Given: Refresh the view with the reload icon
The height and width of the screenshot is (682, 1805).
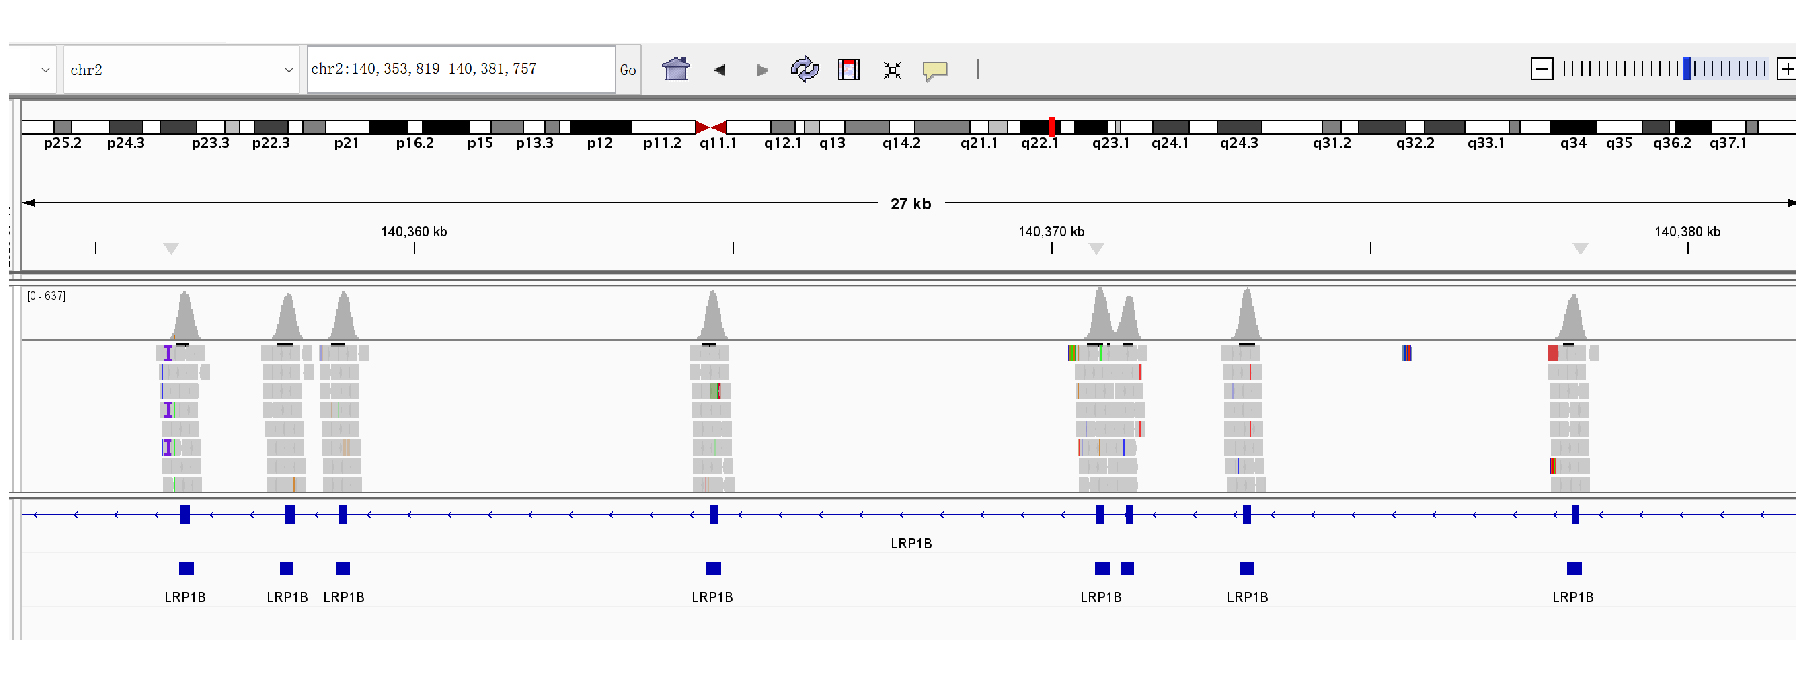Looking at the screenshot, I should tap(804, 69).
